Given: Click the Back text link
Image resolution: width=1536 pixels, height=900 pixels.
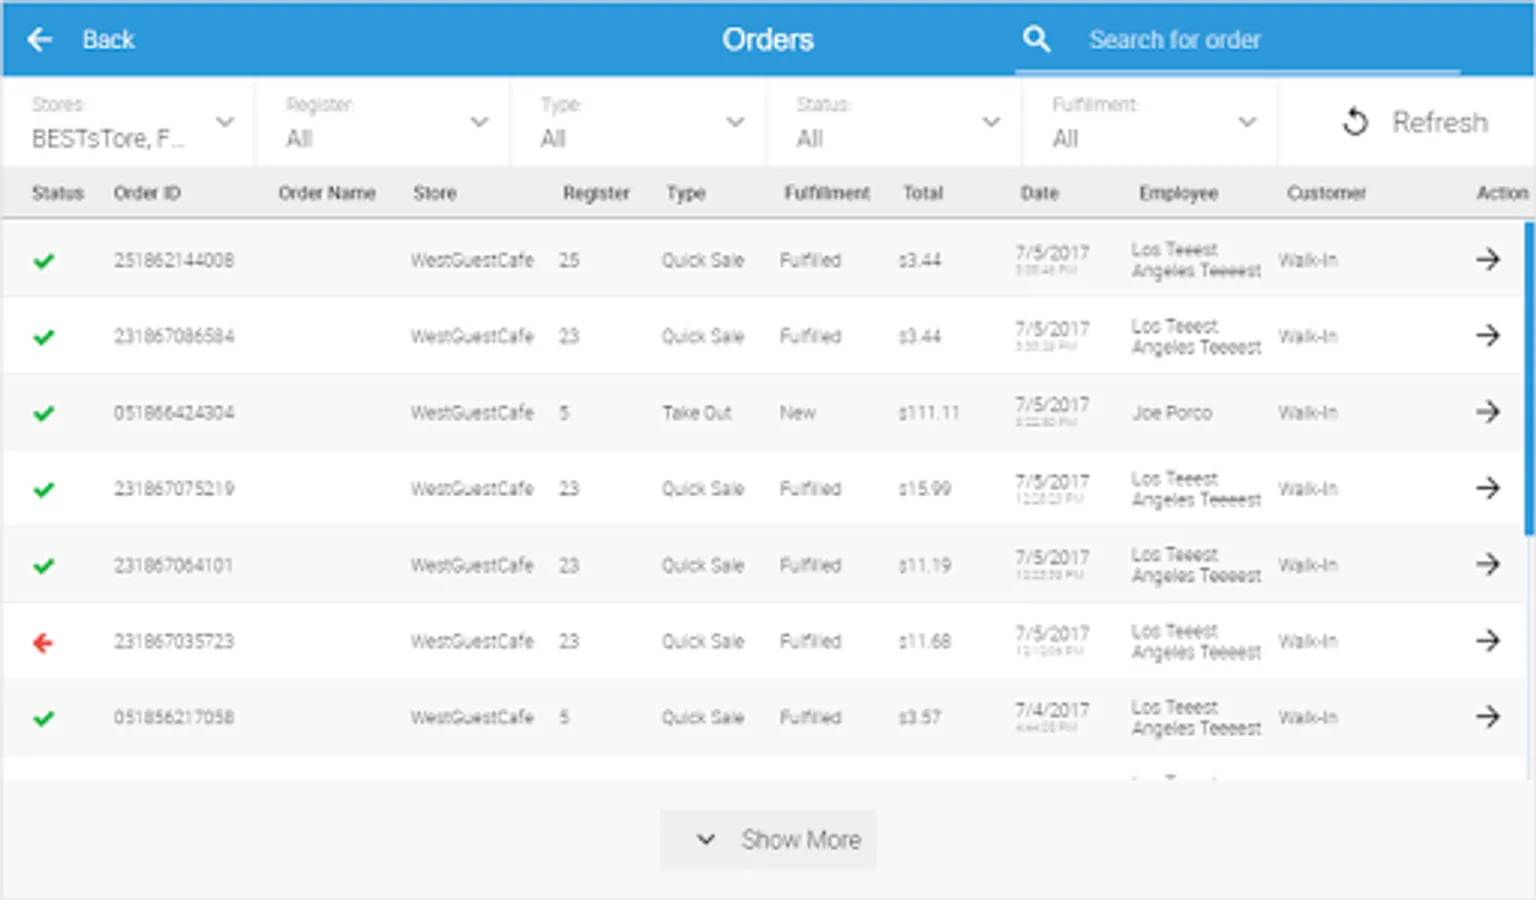Looking at the screenshot, I should 108,39.
